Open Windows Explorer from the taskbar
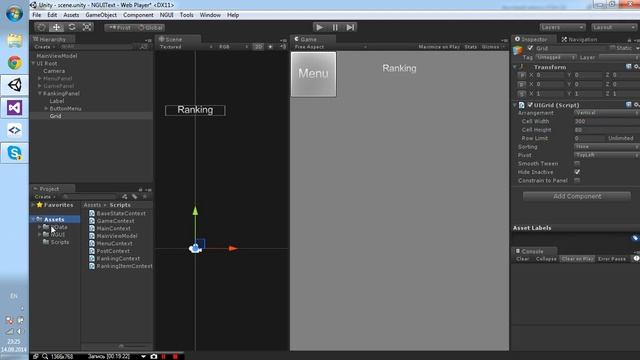This screenshot has width=640, height=360. pyautogui.click(x=15, y=40)
